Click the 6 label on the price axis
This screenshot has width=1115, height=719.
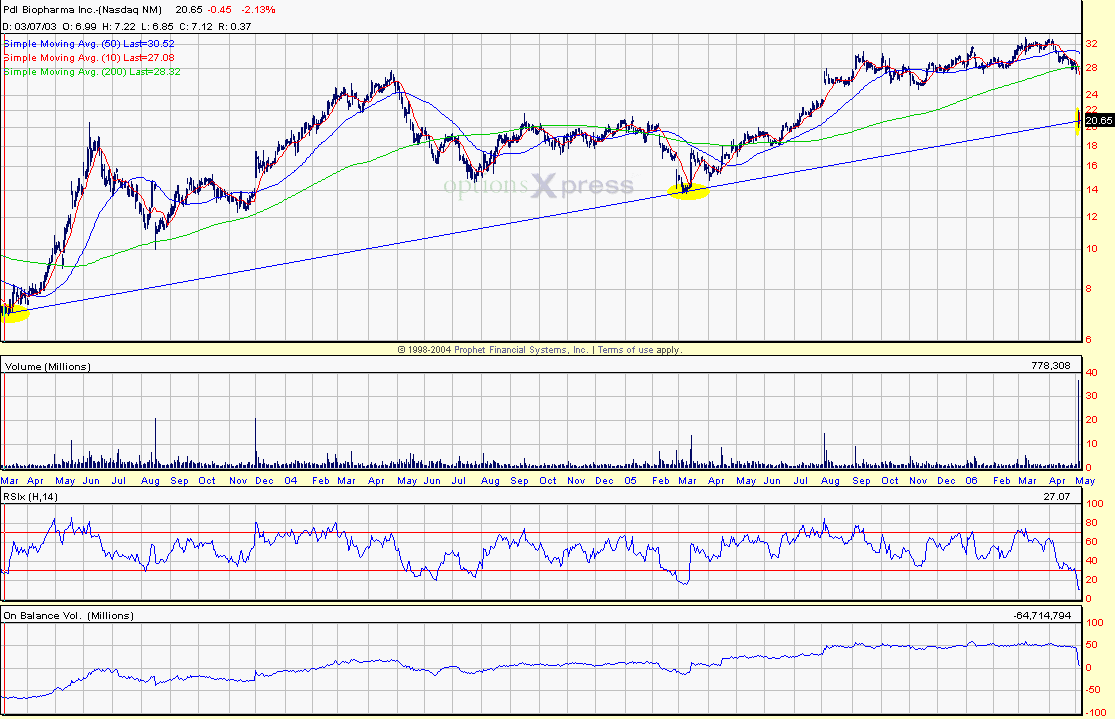tap(1089, 339)
